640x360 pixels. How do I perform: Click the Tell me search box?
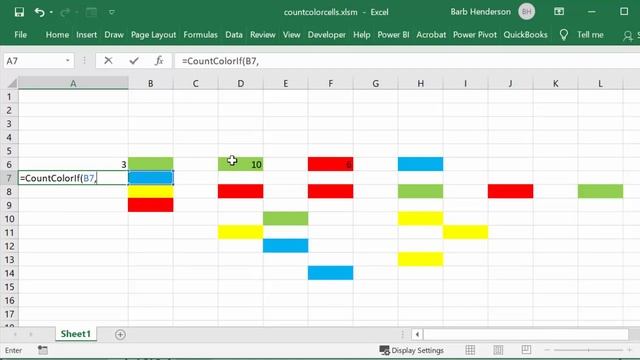click(x=590, y=35)
